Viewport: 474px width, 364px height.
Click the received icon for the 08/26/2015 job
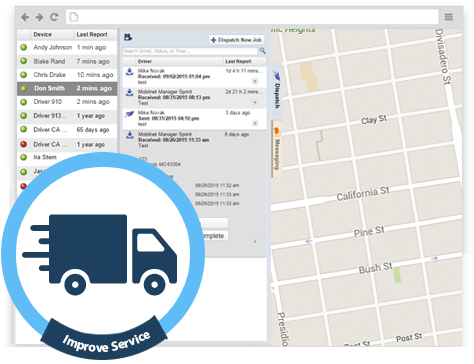click(x=129, y=135)
